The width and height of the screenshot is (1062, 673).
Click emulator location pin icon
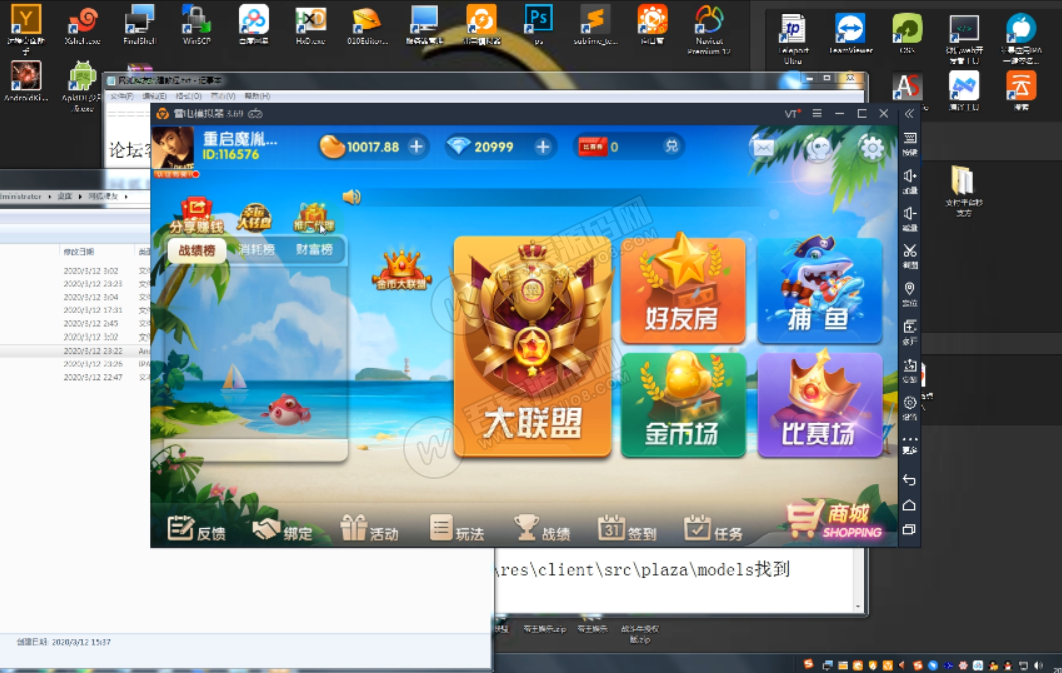pos(910,293)
